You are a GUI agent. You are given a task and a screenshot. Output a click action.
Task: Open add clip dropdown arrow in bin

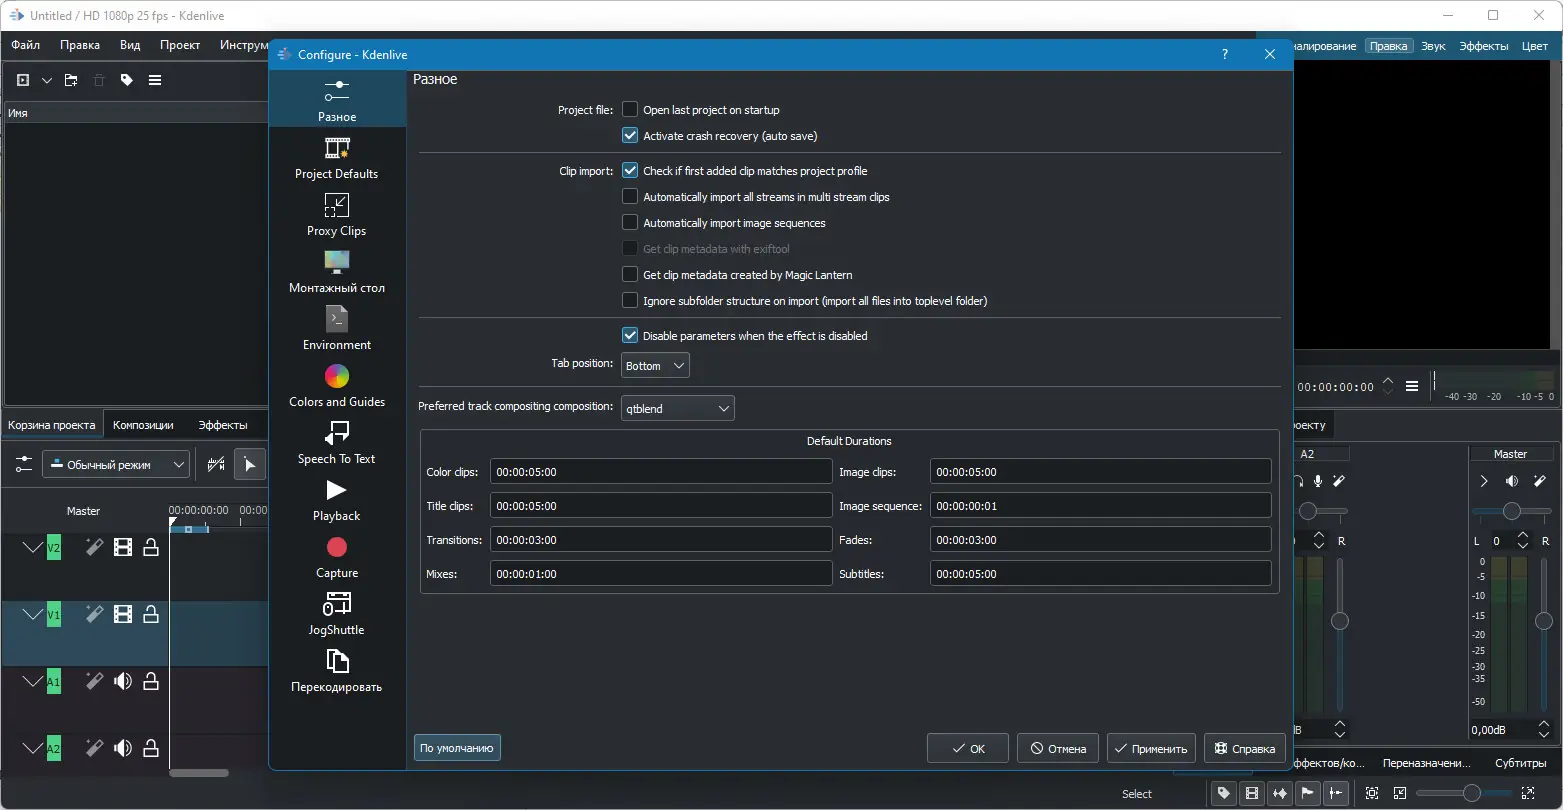click(46, 80)
